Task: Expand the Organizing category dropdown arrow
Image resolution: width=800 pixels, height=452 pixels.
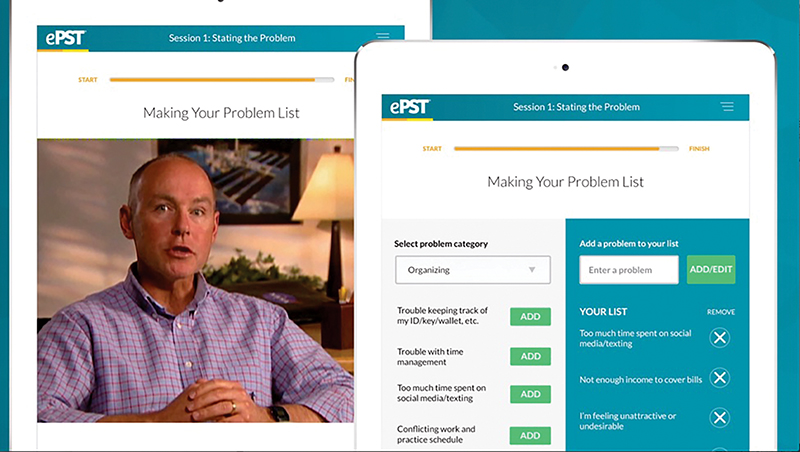Action: (x=532, y=270)
